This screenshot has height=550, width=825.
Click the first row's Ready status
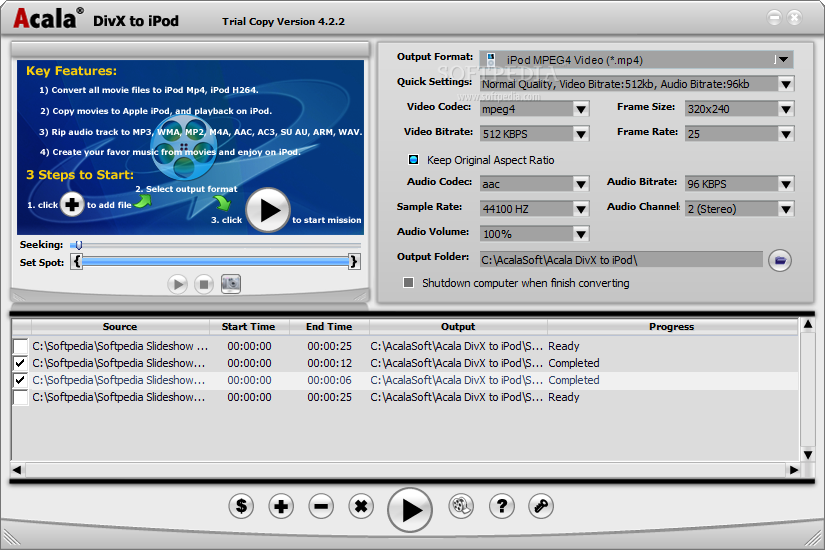pyautogui.click(x=564, y=346)
